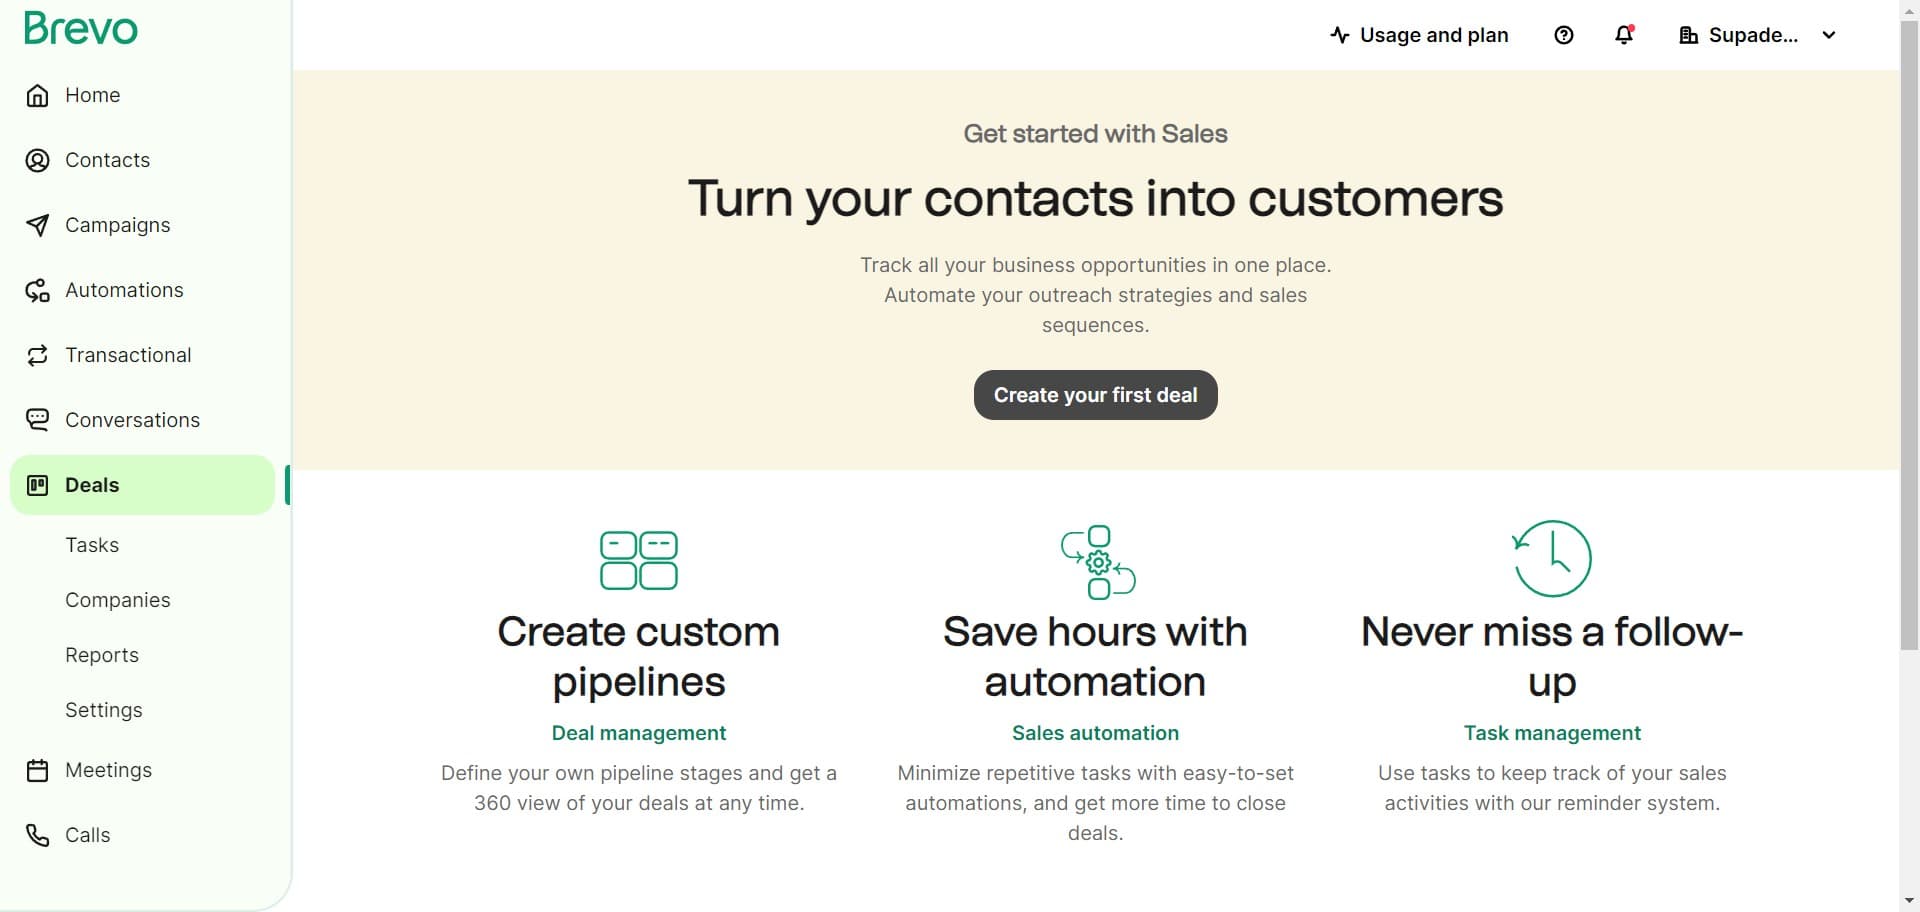The height and width of the screenshot is (912, 1920).
Task: Select Reports in the Deals sidebar
Action: (102, 655)
